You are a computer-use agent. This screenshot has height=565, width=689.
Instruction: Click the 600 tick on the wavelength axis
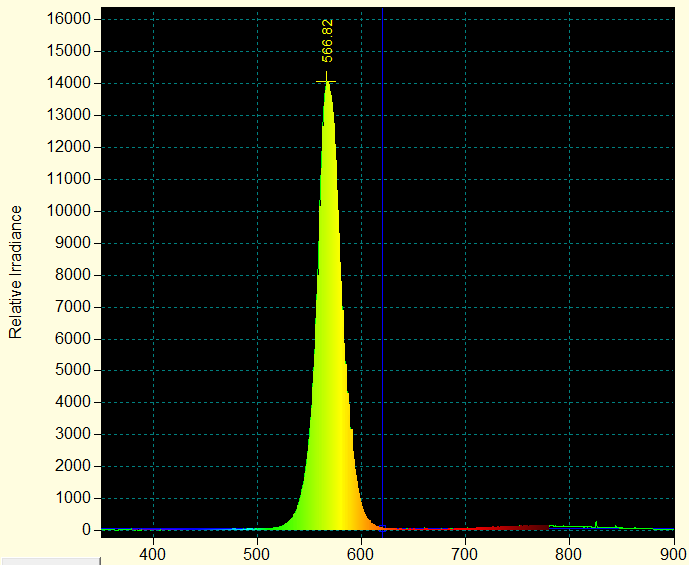click(361, 551)
